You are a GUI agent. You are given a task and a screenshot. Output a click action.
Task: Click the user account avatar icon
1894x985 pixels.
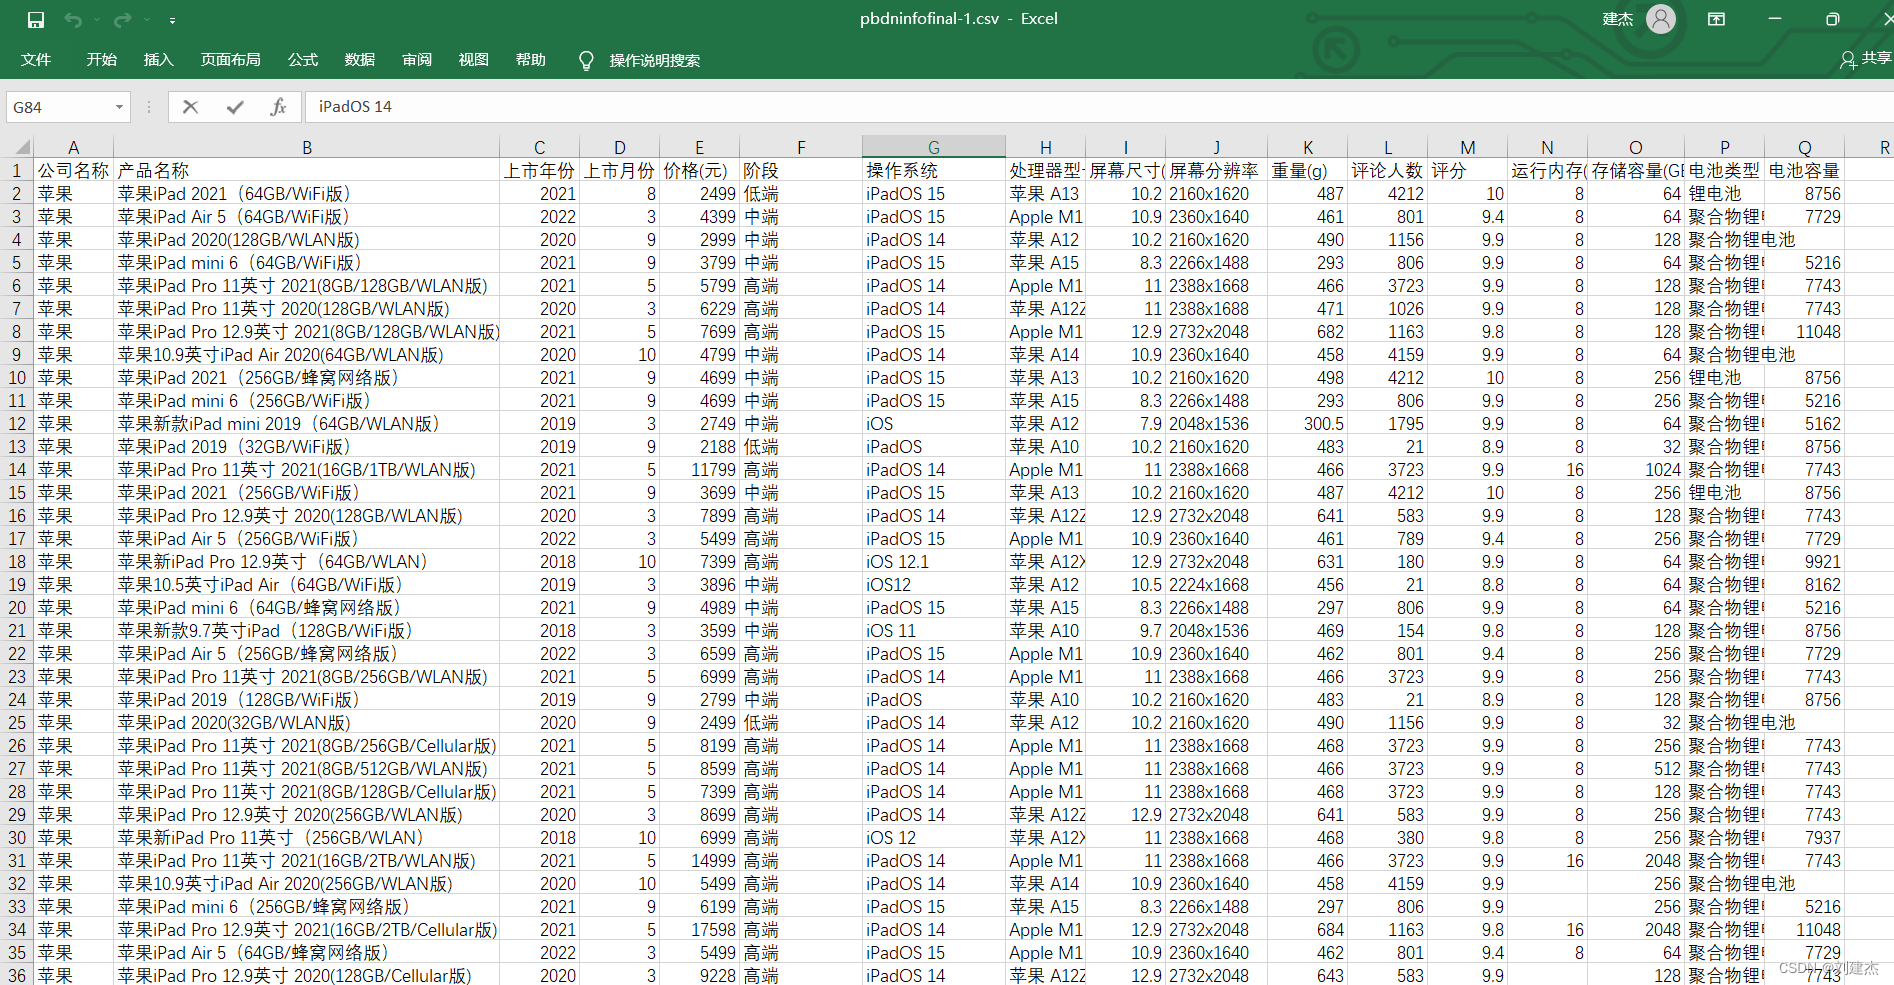1661,19
